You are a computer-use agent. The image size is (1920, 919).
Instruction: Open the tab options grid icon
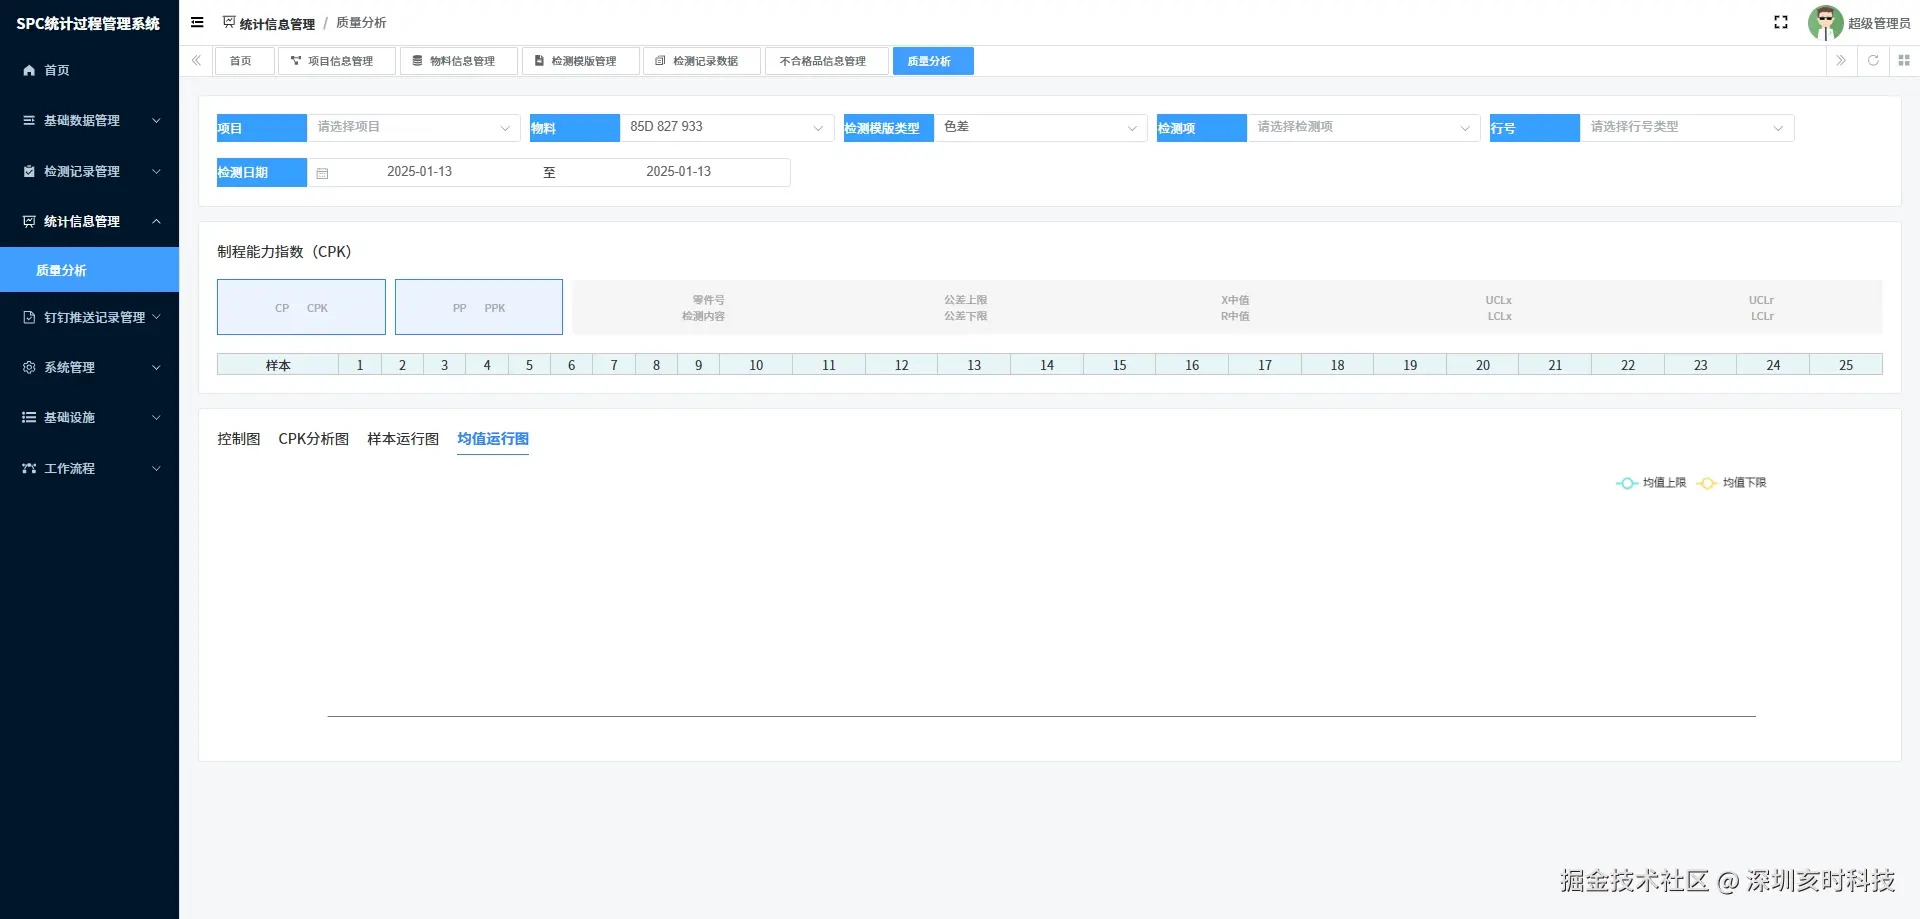[x=1904, y=61]
